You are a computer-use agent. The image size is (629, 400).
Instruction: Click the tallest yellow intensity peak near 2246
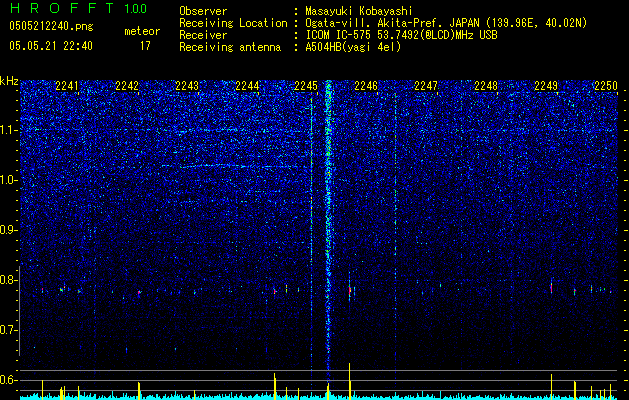click(x=349, y=381)
